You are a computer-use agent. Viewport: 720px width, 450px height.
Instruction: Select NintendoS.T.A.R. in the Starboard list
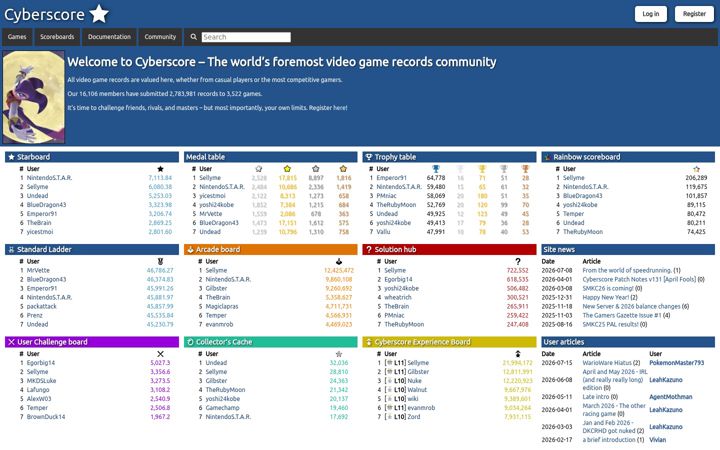click(x=49, y=178)
